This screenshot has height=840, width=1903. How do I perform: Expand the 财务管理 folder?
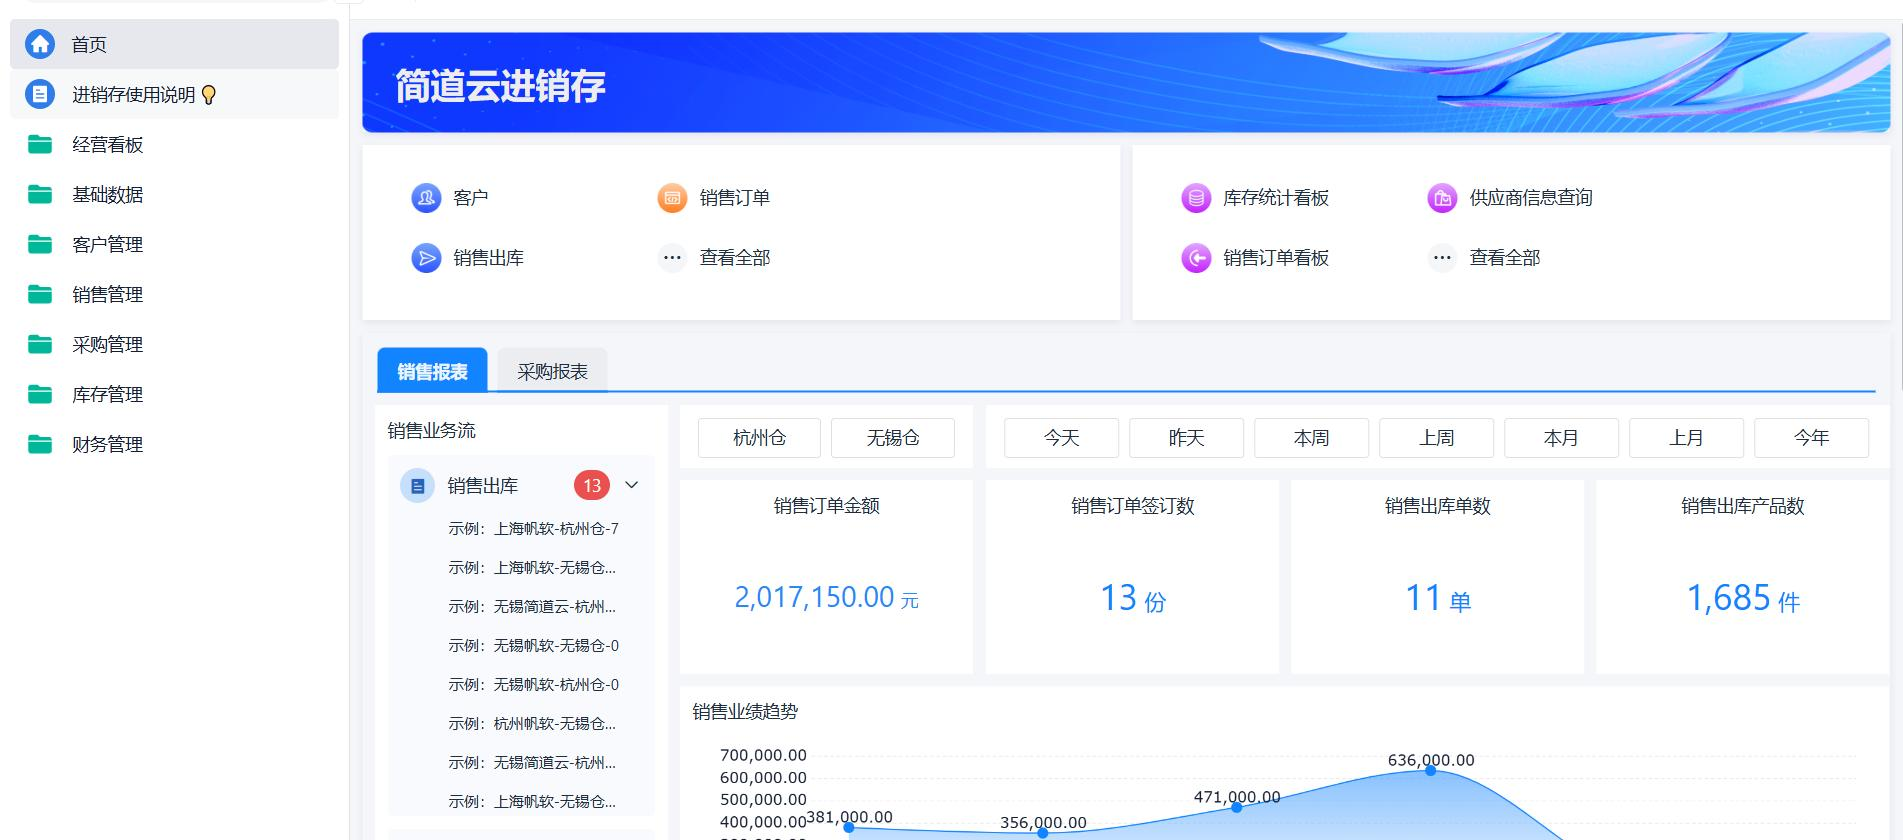(174, 444)
